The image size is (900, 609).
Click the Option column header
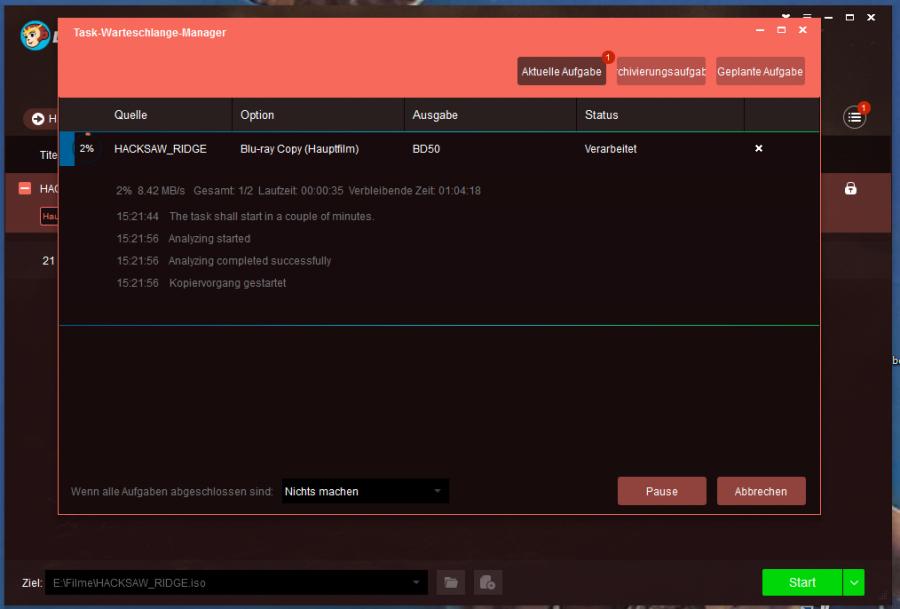click(257, 115)
